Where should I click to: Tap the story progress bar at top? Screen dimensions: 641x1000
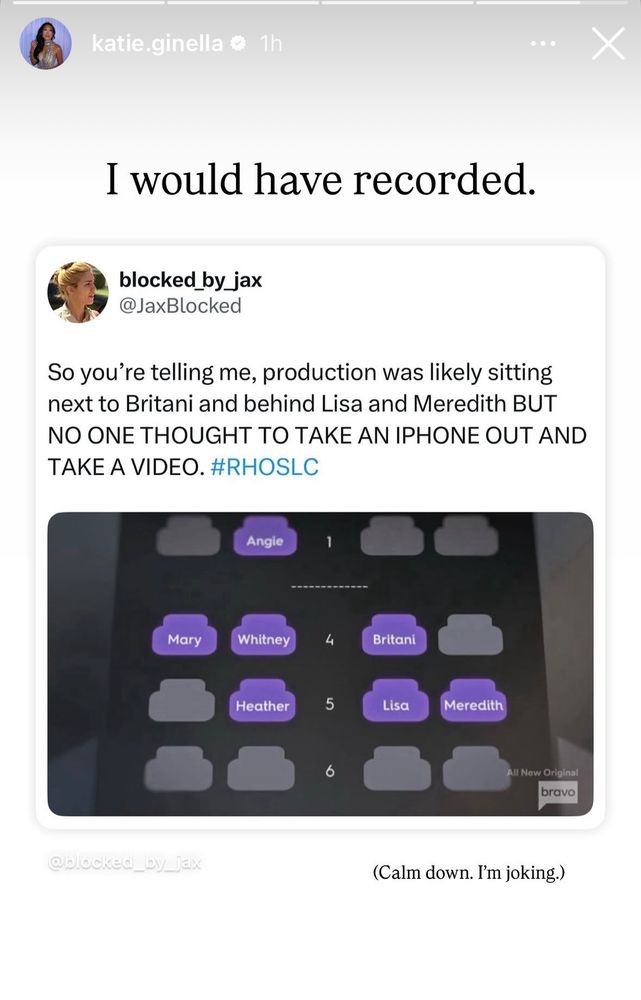tap(320, 3)
